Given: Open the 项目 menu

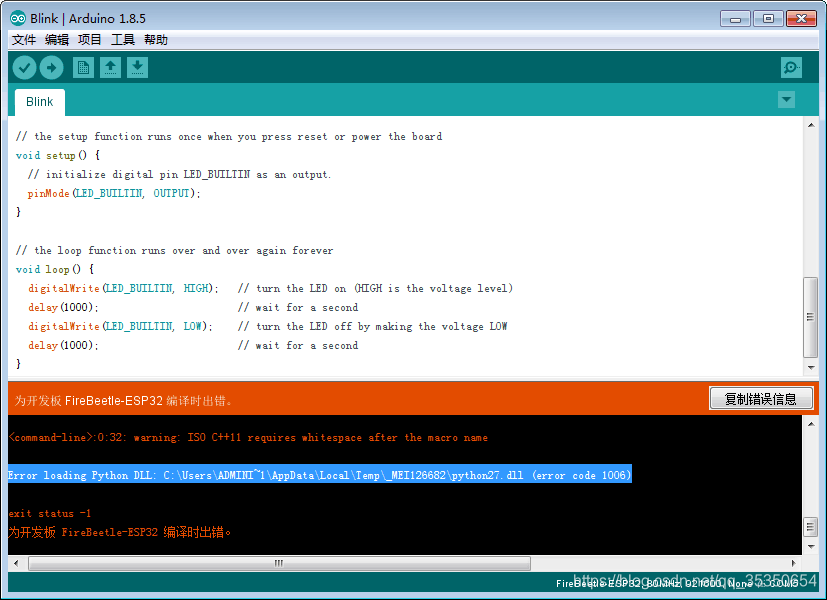Looking at the screenshot, I should (x=90, y=40).
